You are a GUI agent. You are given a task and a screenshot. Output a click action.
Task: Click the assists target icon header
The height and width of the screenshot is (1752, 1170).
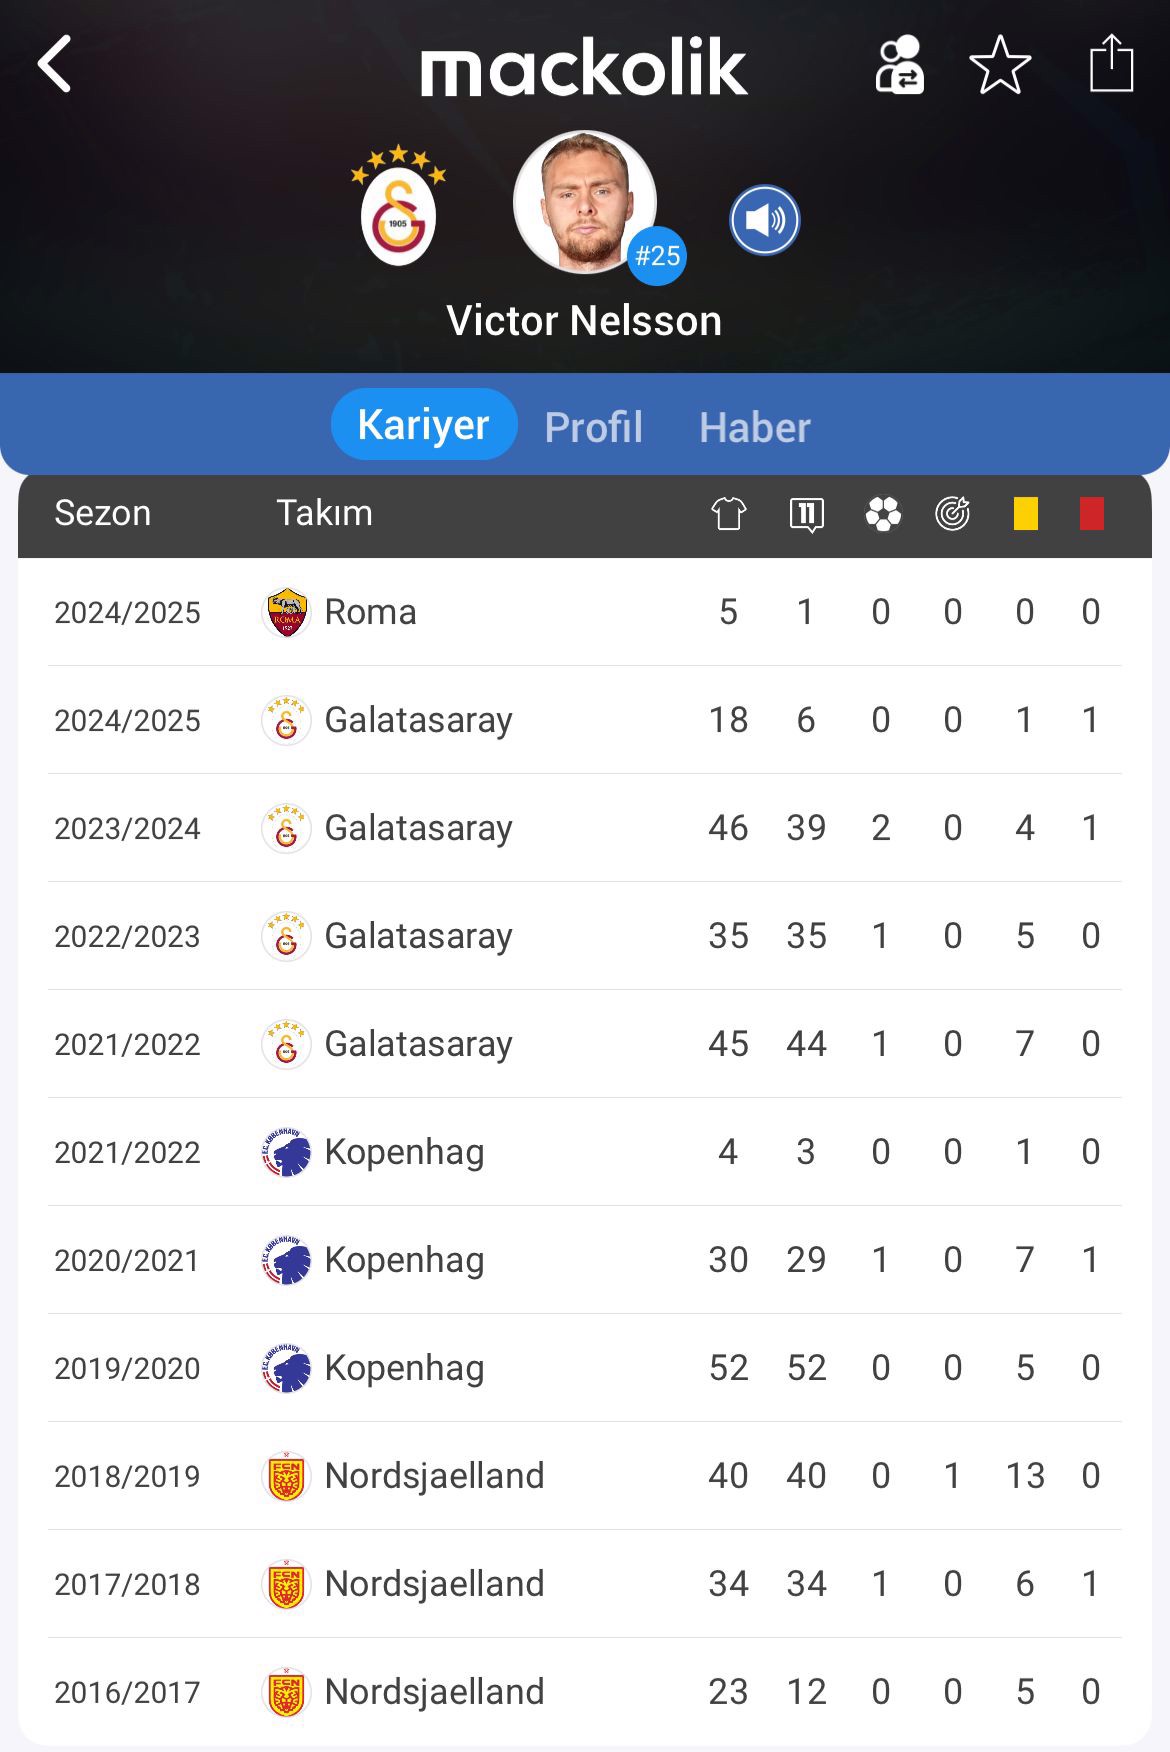click(953, 513)
